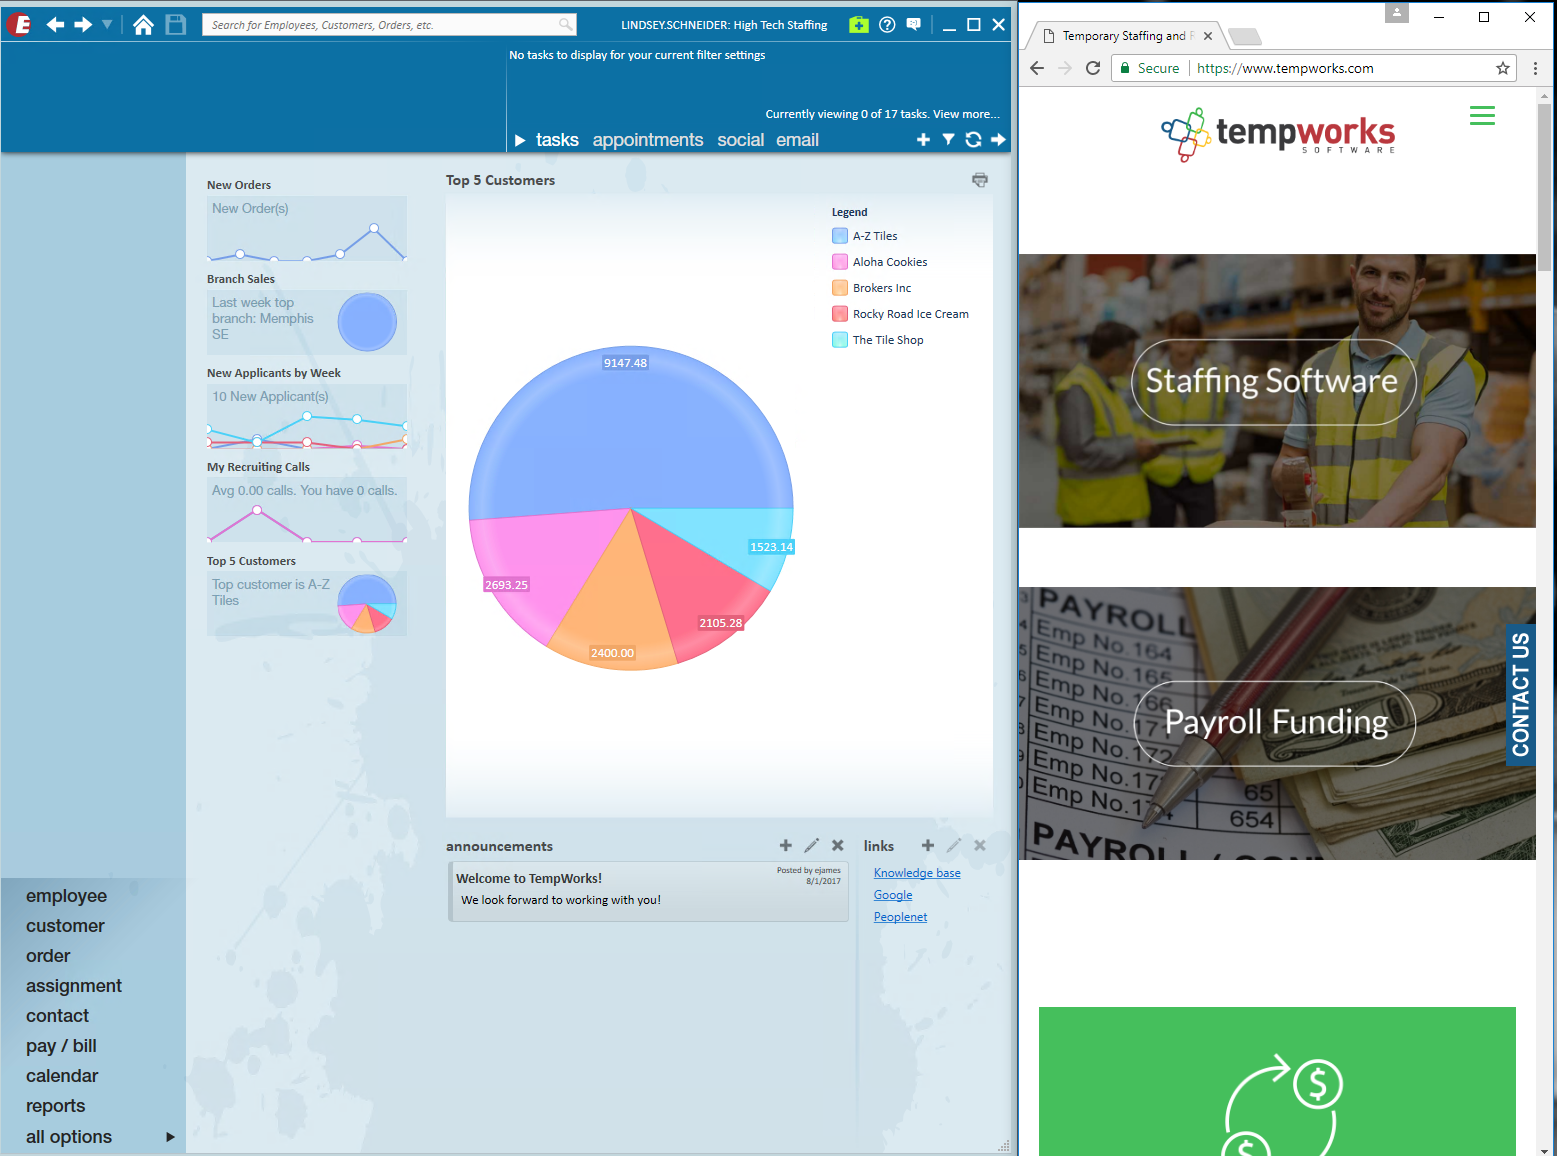The height and width of the screenshot is (1156, 1557).
Task: Click the Aloha Cookies legend color swatch
Action: click(840, 262)
